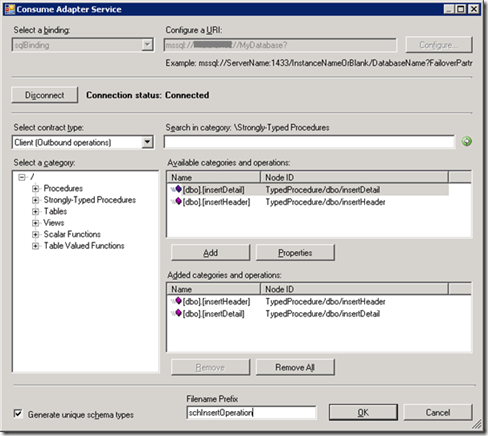Click Name column header in added operations
The image size is (488, 436).
(214, 289)
